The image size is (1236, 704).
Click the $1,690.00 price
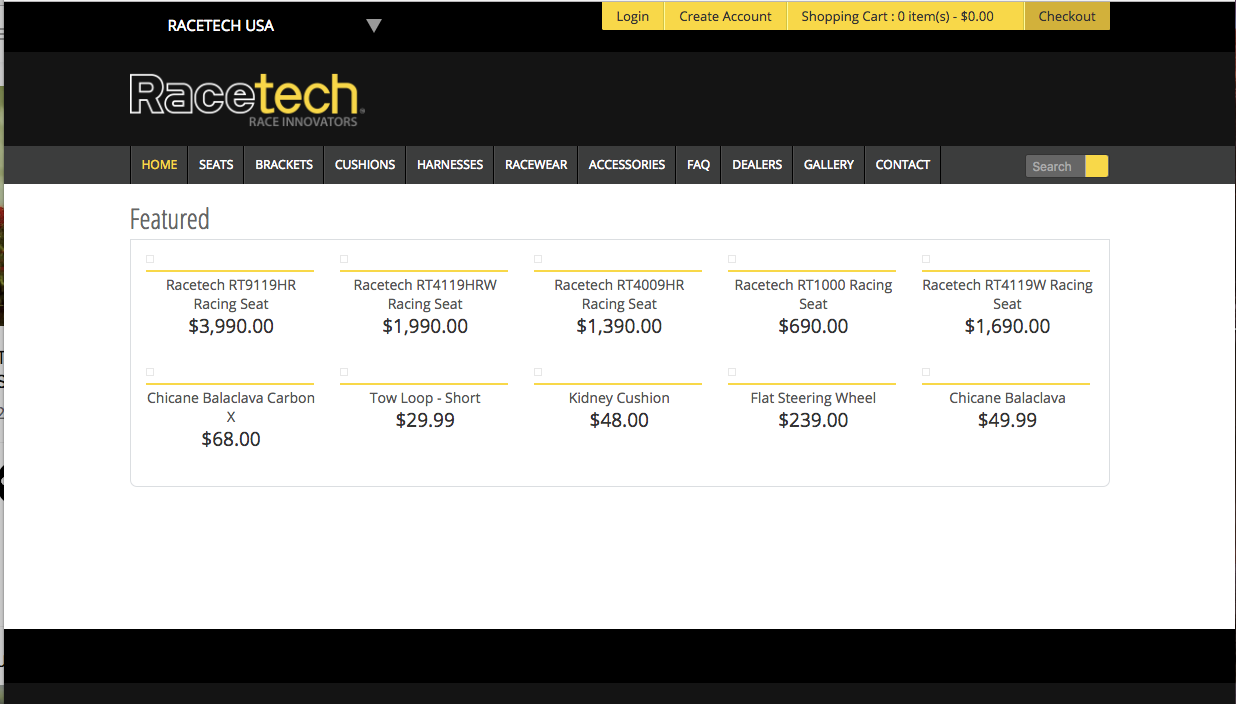pyautogui.click(x=1007, y=326)
